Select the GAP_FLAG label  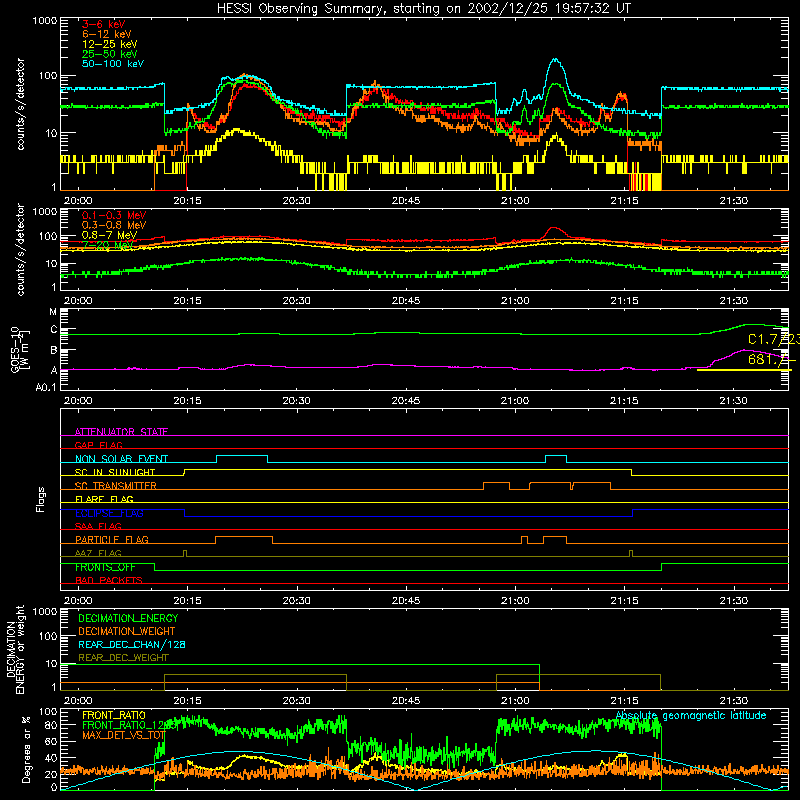[98, 445]
